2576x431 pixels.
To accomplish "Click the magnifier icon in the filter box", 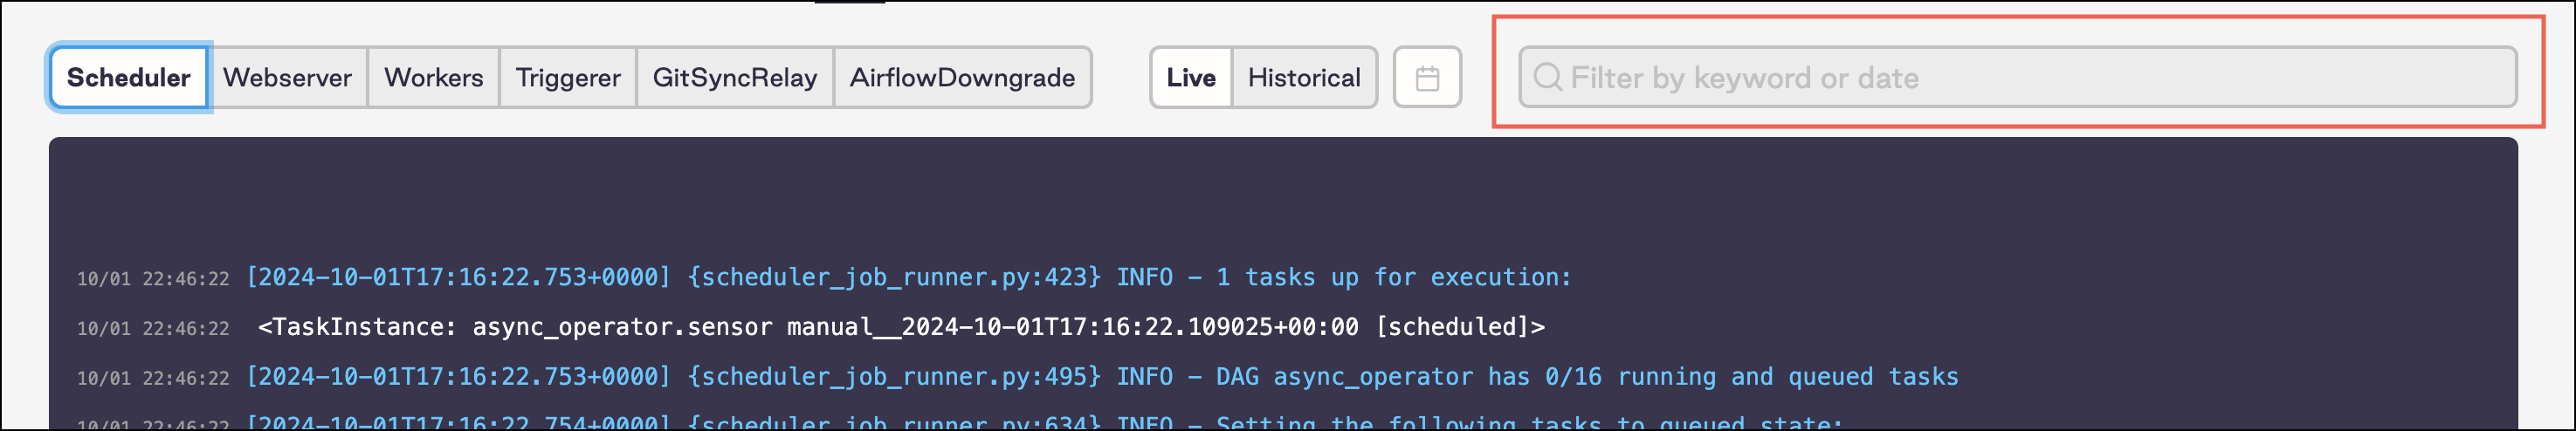I will 1547,78.
